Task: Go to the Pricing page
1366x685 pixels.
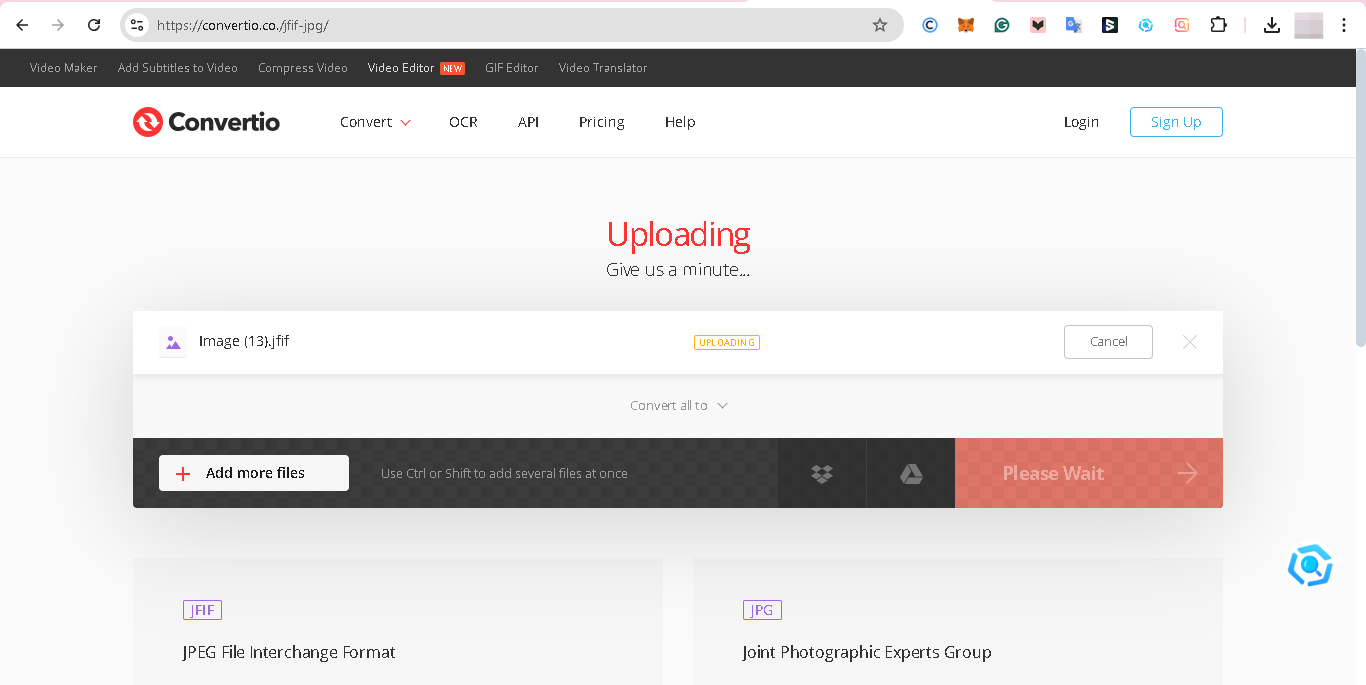Action: (601, 121)
